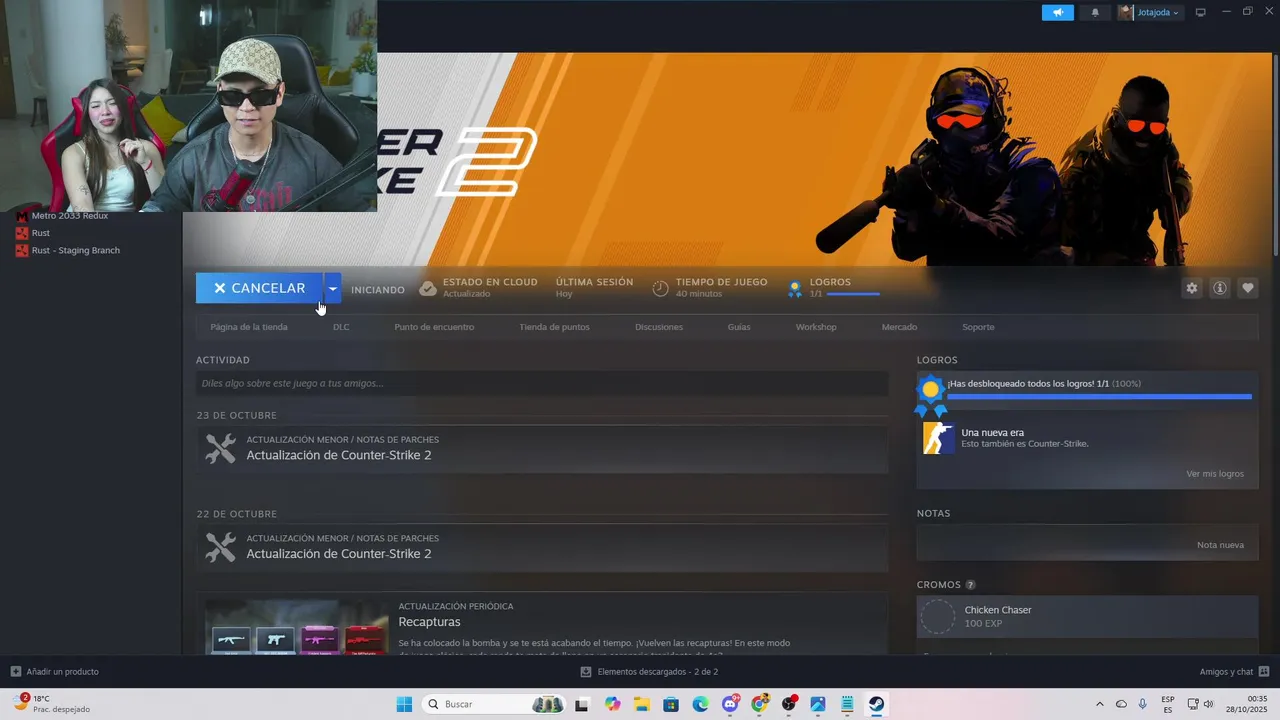Show hidden system tray icons chevron

(1100, 704)
